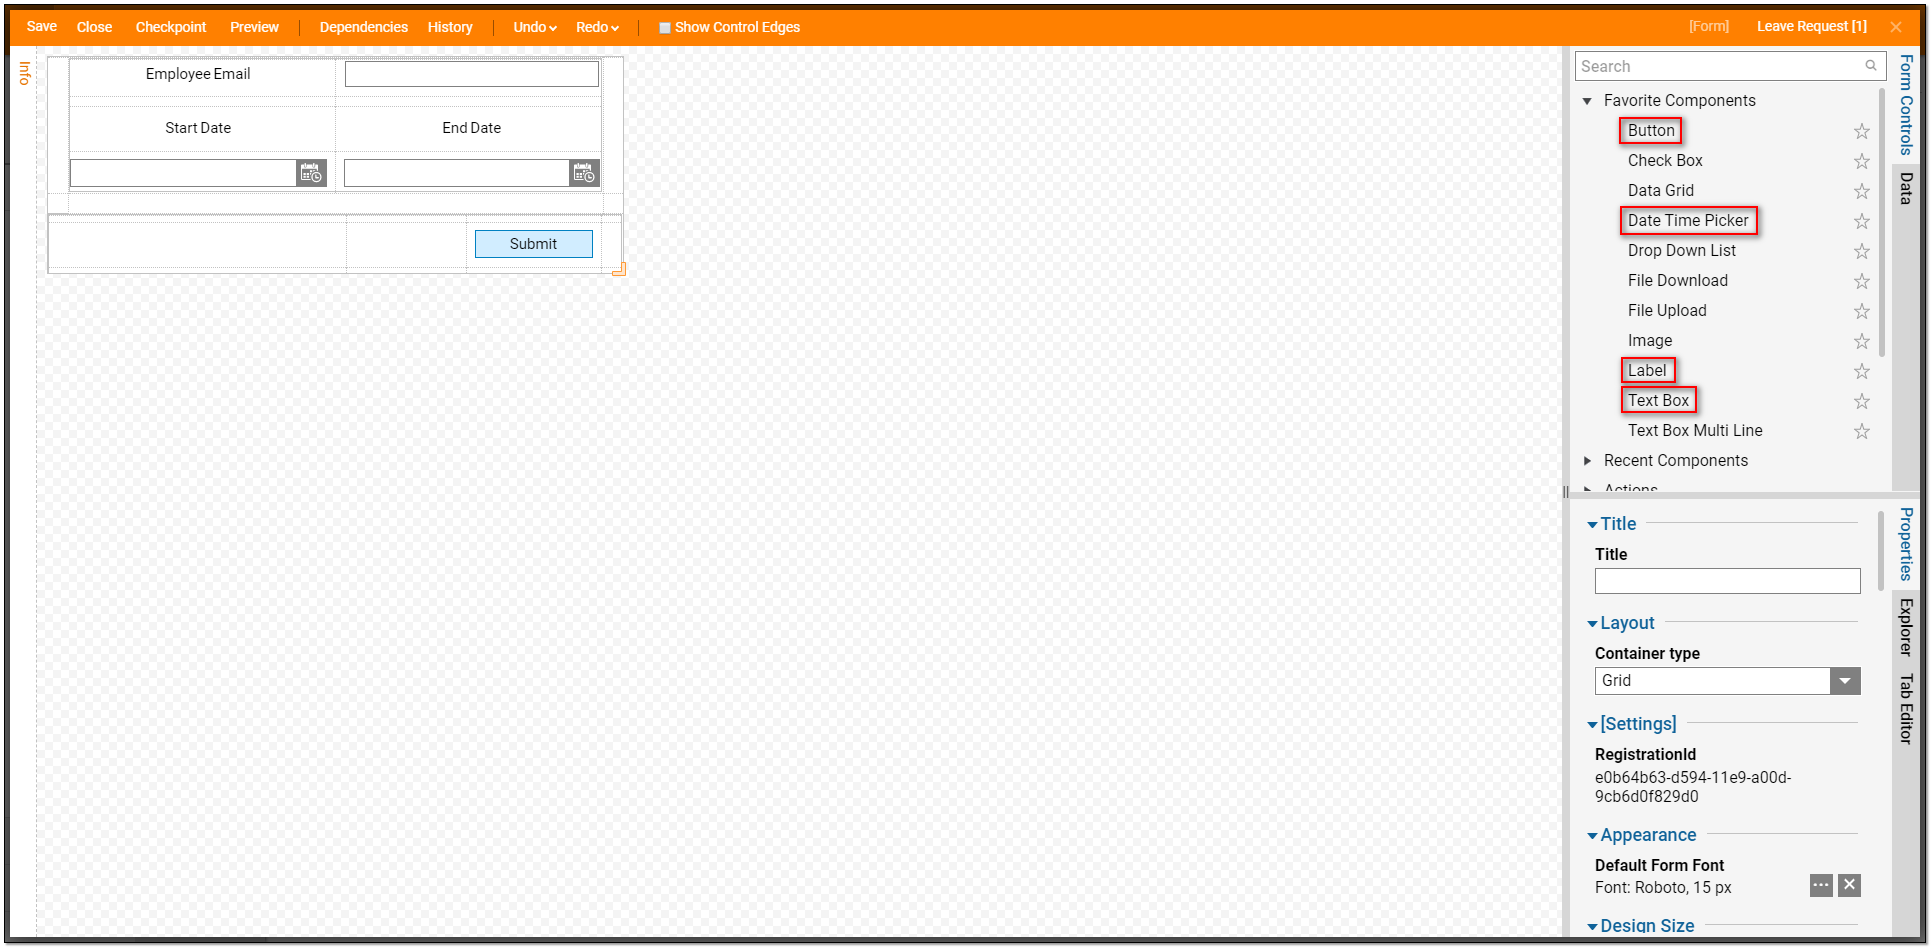Click Start Date input field
This screenshot has height=948, width=1931.
click(x=184, y=173)
